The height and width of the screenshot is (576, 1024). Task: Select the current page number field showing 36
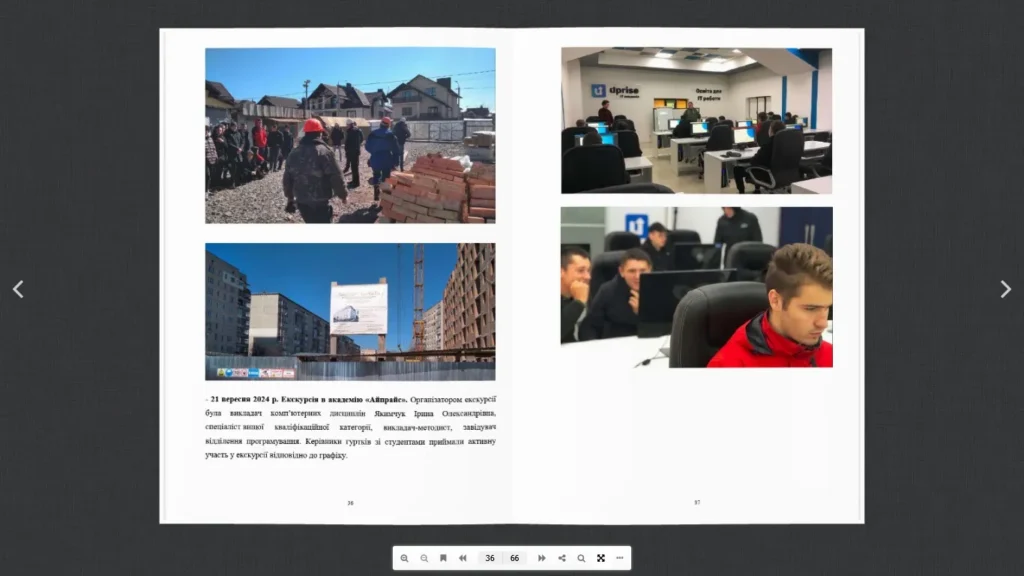coord(490,558)
